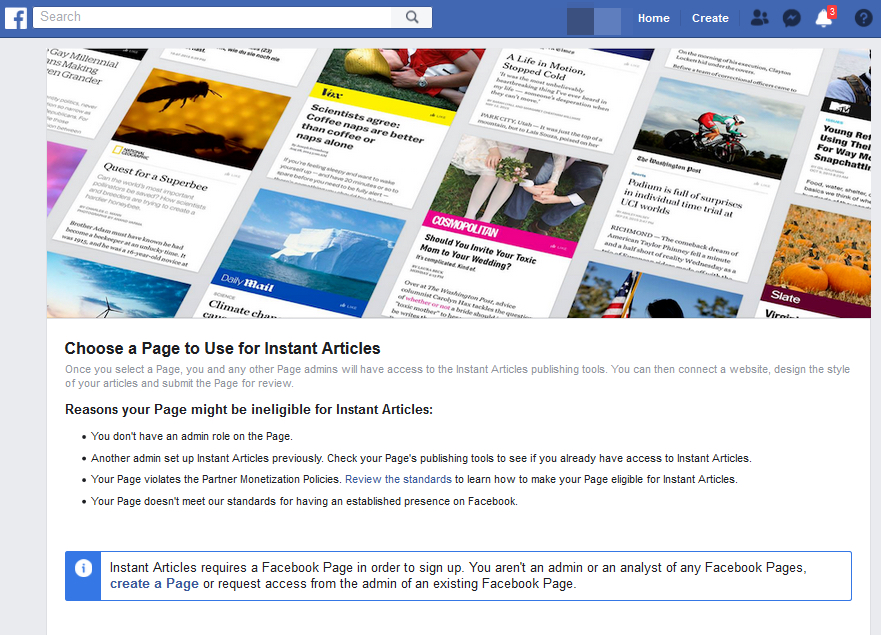Follow the 'create a Page' link
This screenshot has width=881, height=635.
tap(154, 584)
